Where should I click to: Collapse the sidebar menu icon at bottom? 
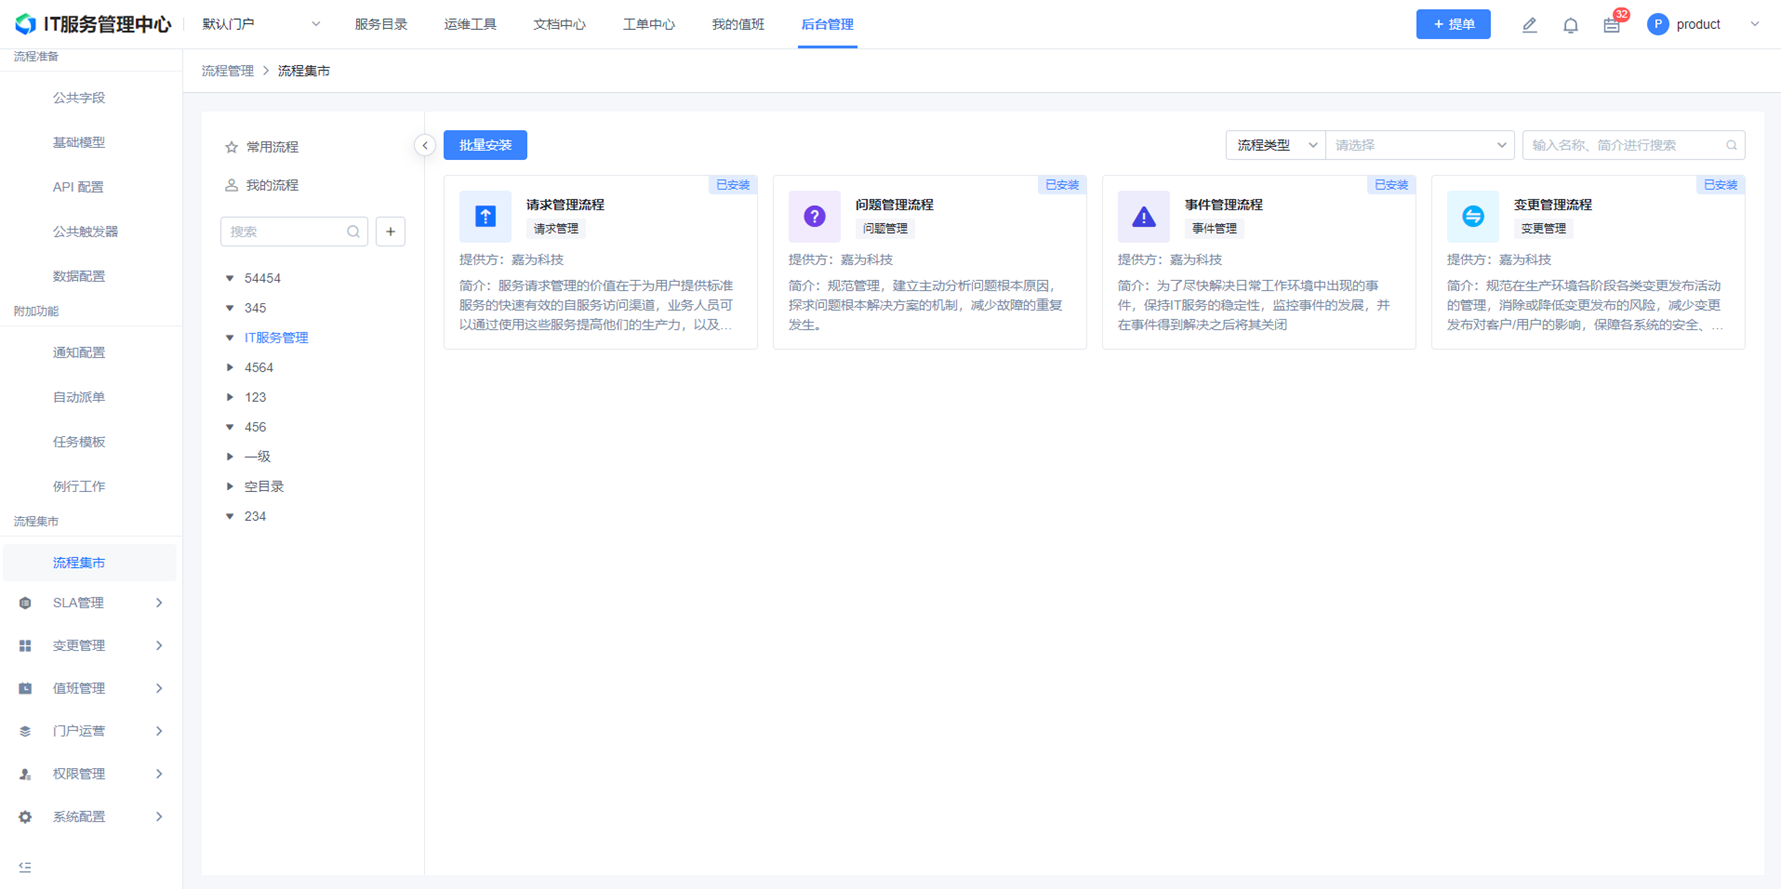pyautogui.click(x=25, y=867)
